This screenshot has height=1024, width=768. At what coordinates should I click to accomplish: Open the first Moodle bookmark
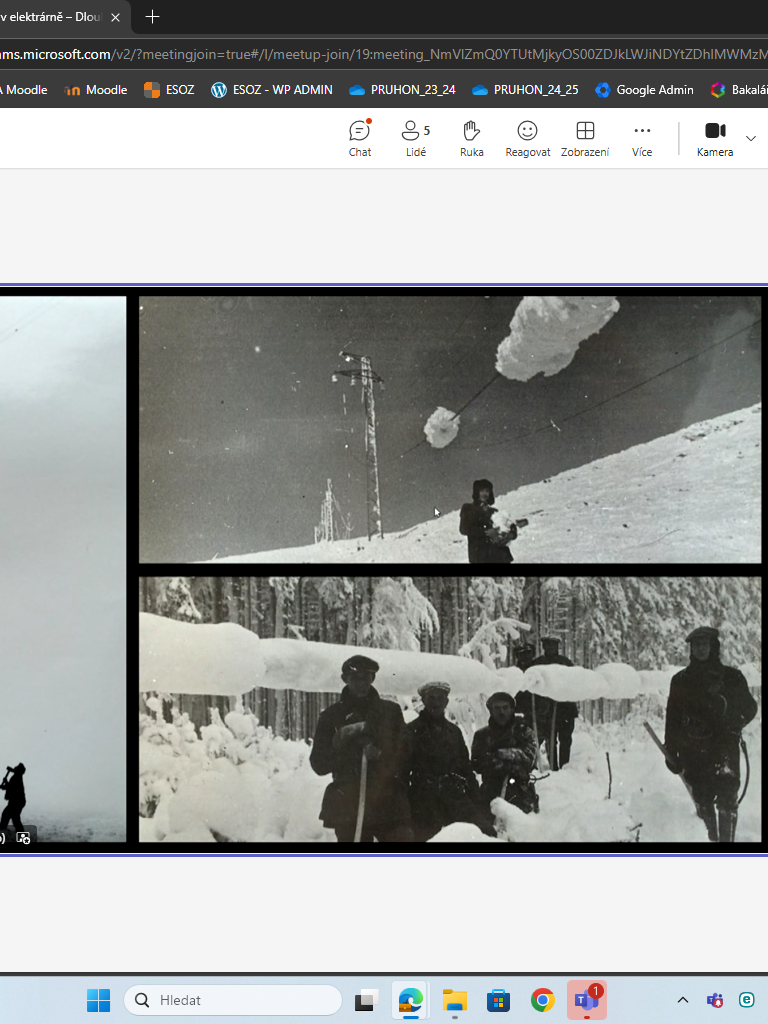pos(24,90)
